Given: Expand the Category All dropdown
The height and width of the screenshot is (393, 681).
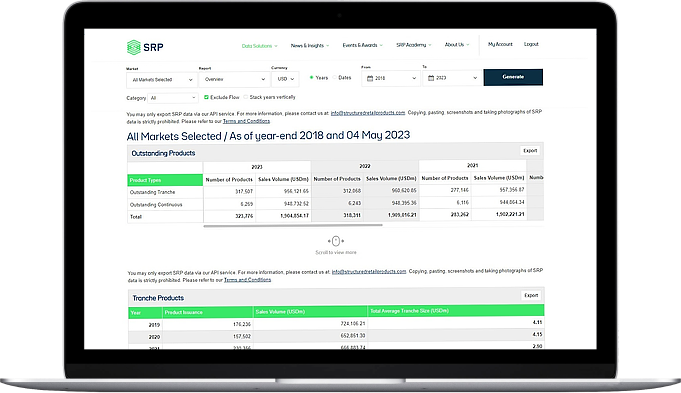Looking at the screenshot, I should [172, 98].
